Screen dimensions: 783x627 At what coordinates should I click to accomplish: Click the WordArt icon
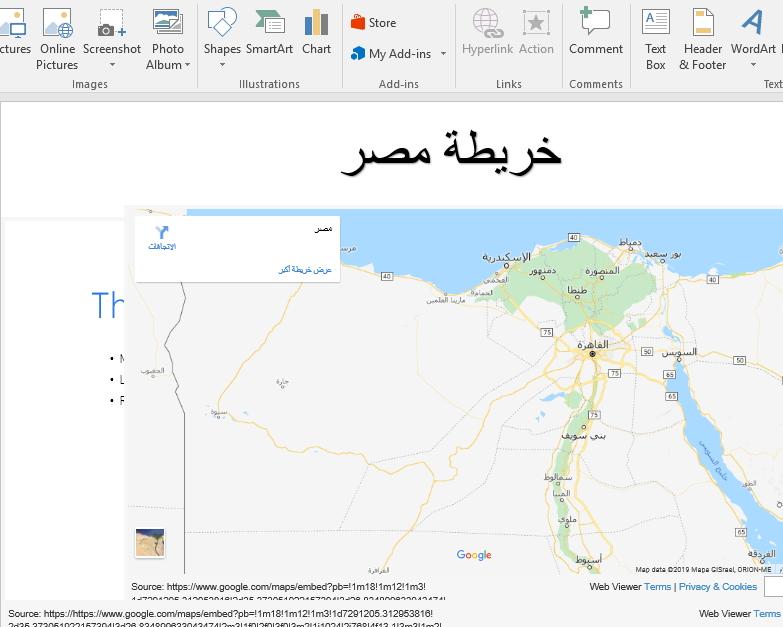click(x=753, y=22)
